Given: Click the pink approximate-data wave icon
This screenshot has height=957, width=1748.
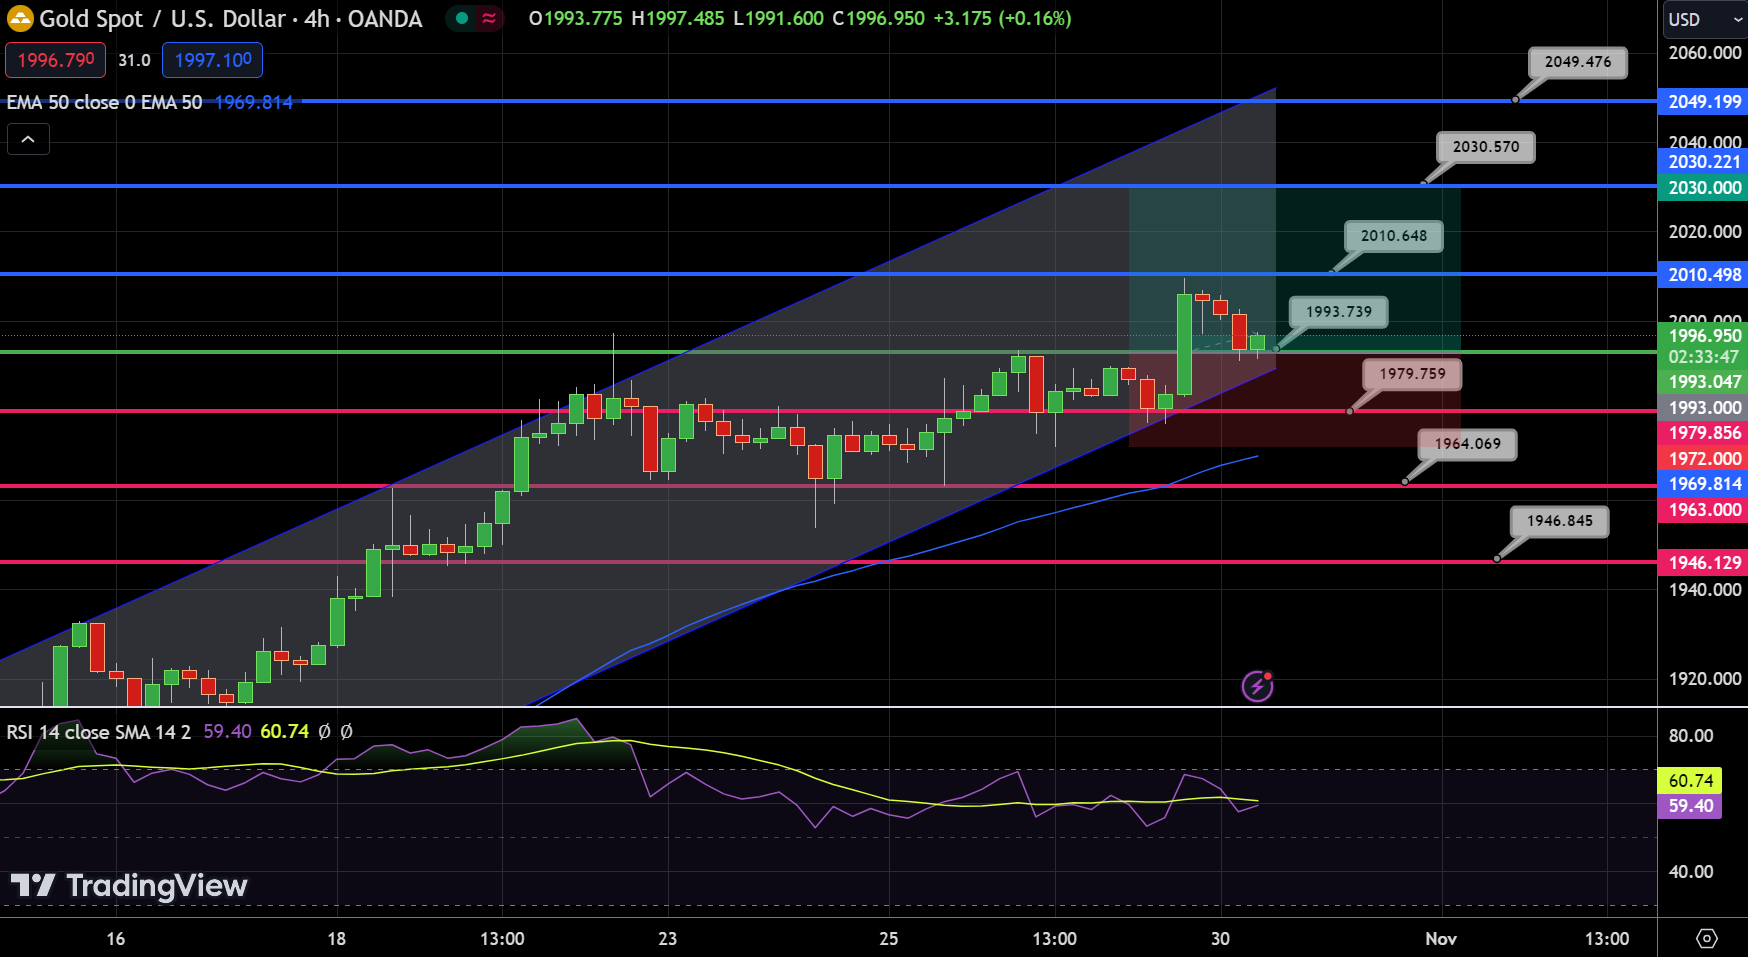Looking at the screenshot, I should [489, 18].
